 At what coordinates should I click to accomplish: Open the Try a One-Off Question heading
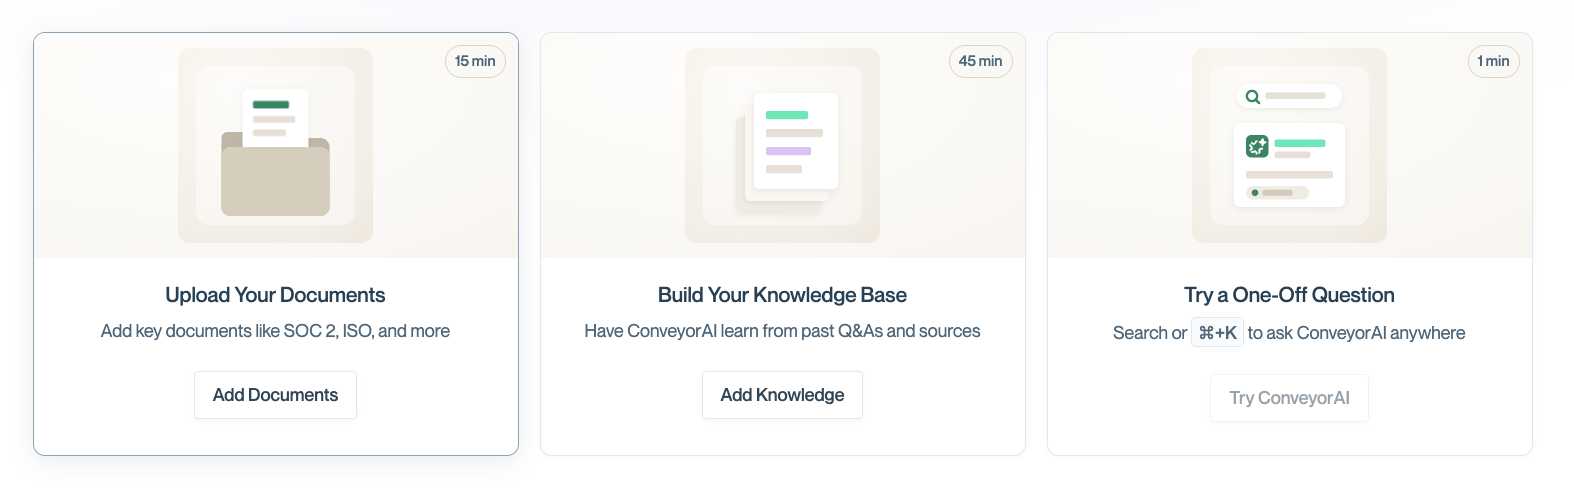point(1289,295)
